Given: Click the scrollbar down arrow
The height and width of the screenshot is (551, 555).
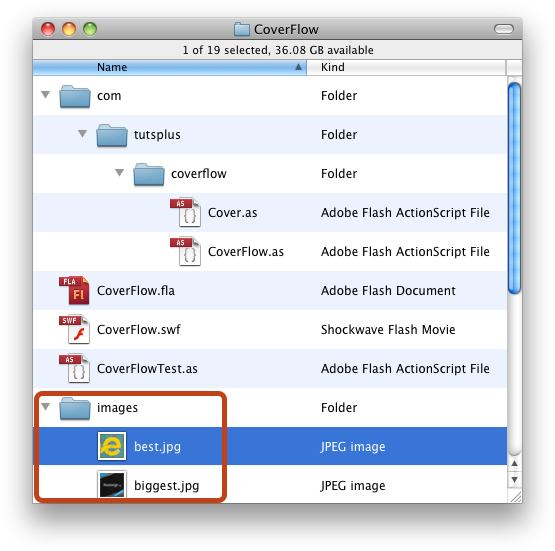Looking at the screenshot, I should pos(514,480).
